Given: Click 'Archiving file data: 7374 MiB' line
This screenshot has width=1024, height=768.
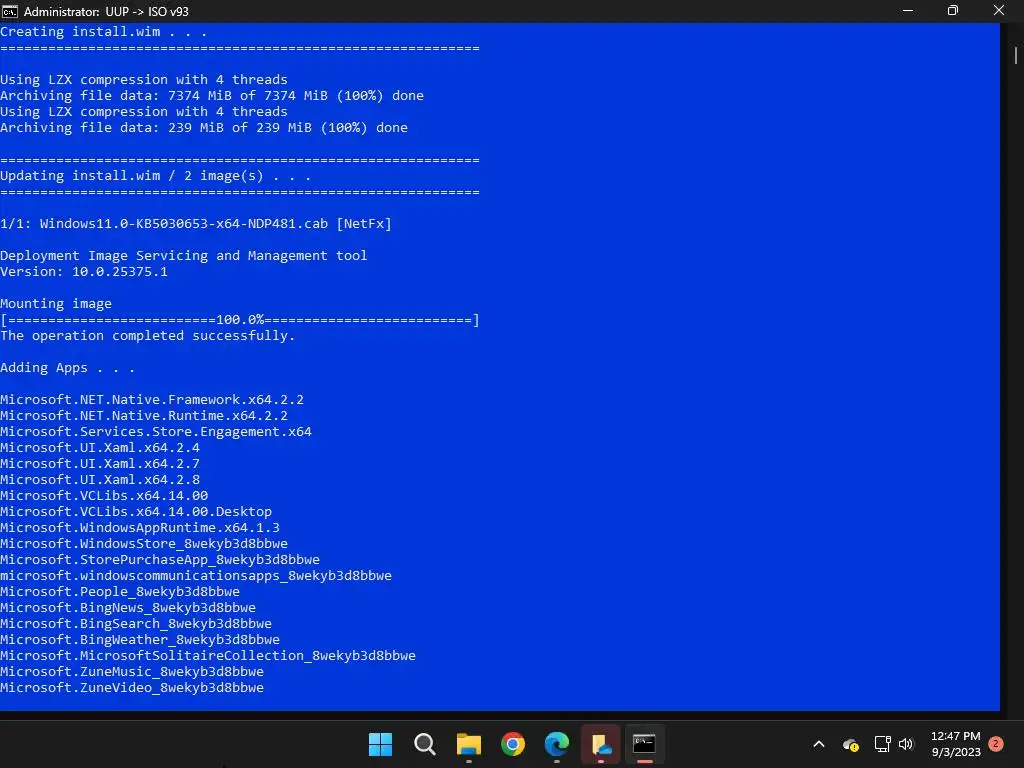Looking at the screenshot, I should coord(212,96).
